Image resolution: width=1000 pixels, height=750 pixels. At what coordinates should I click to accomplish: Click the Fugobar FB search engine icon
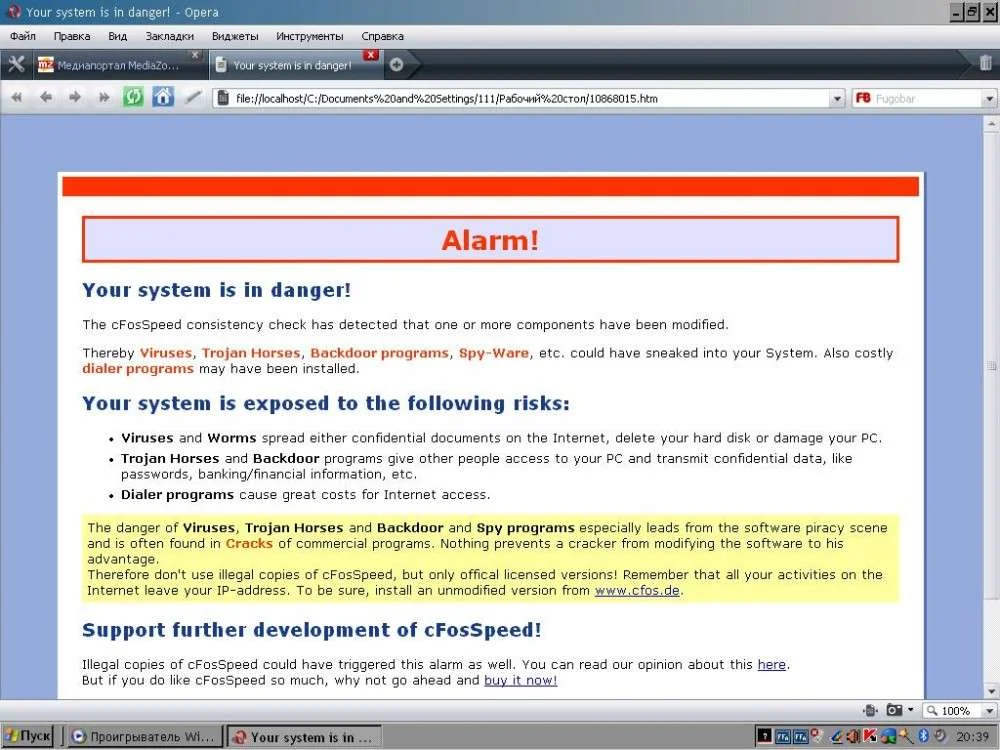tap(863, 98)
